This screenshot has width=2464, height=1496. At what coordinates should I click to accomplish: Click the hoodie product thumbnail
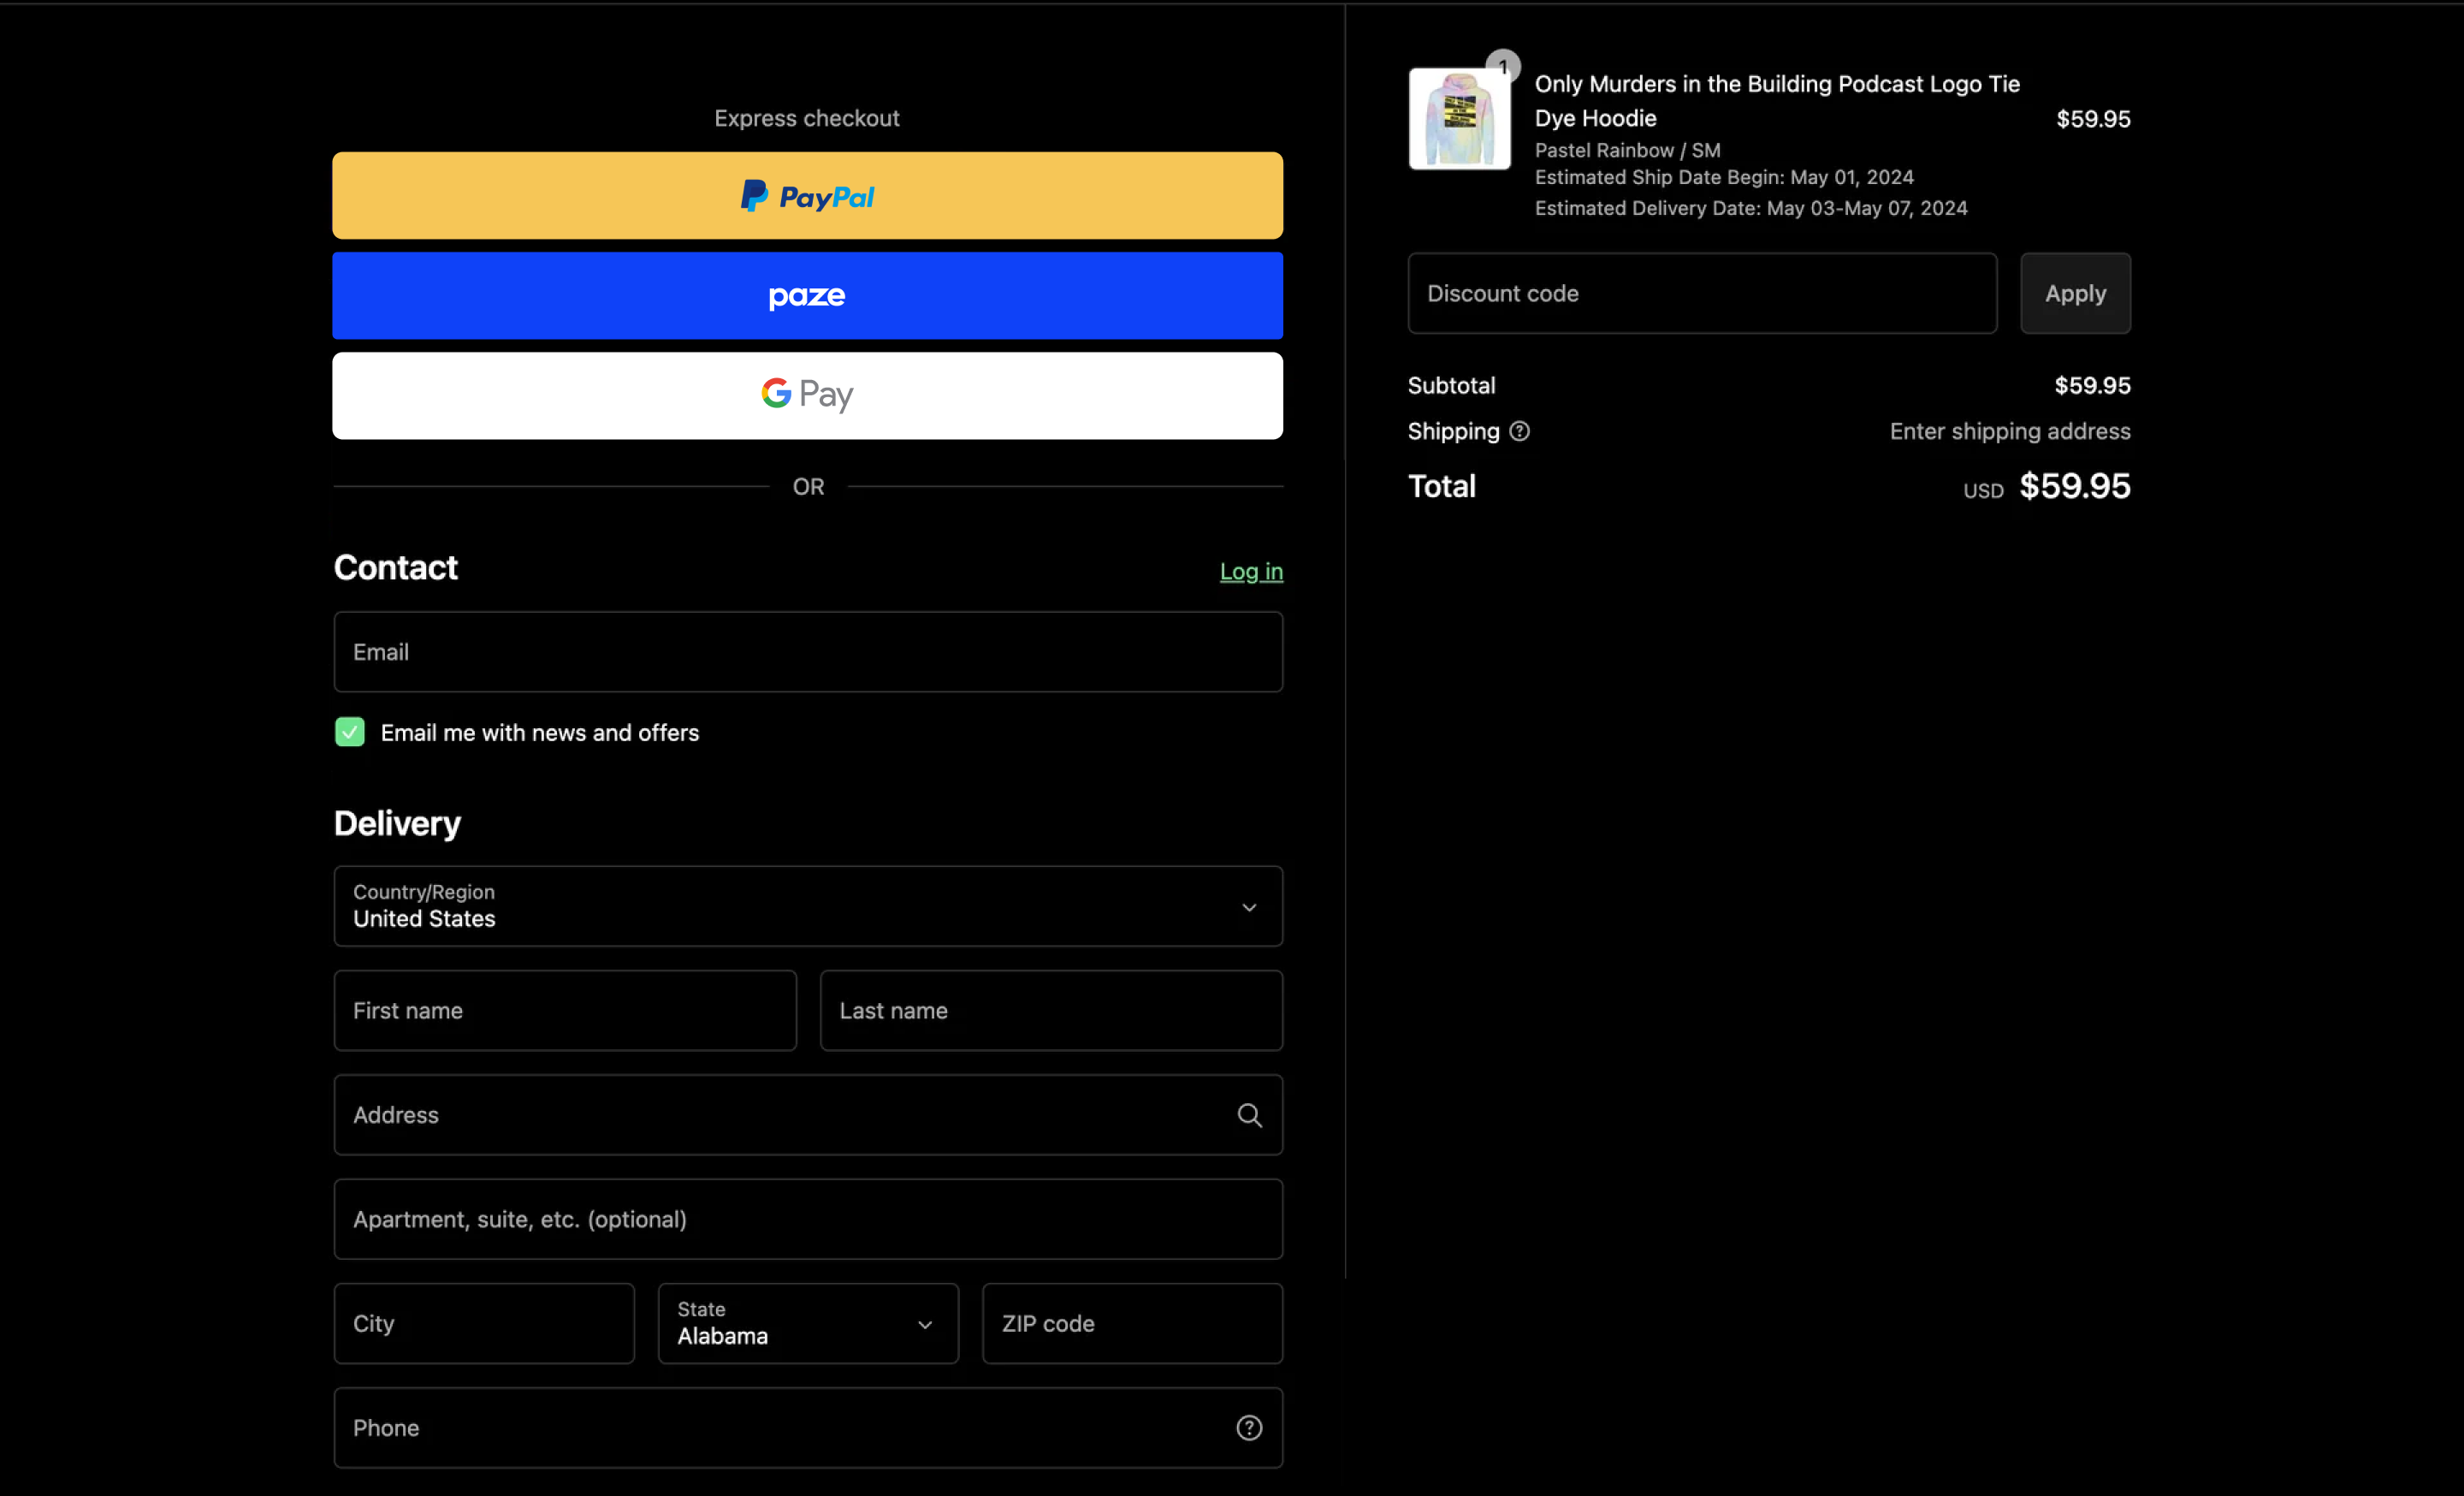tap(1459, 120)
